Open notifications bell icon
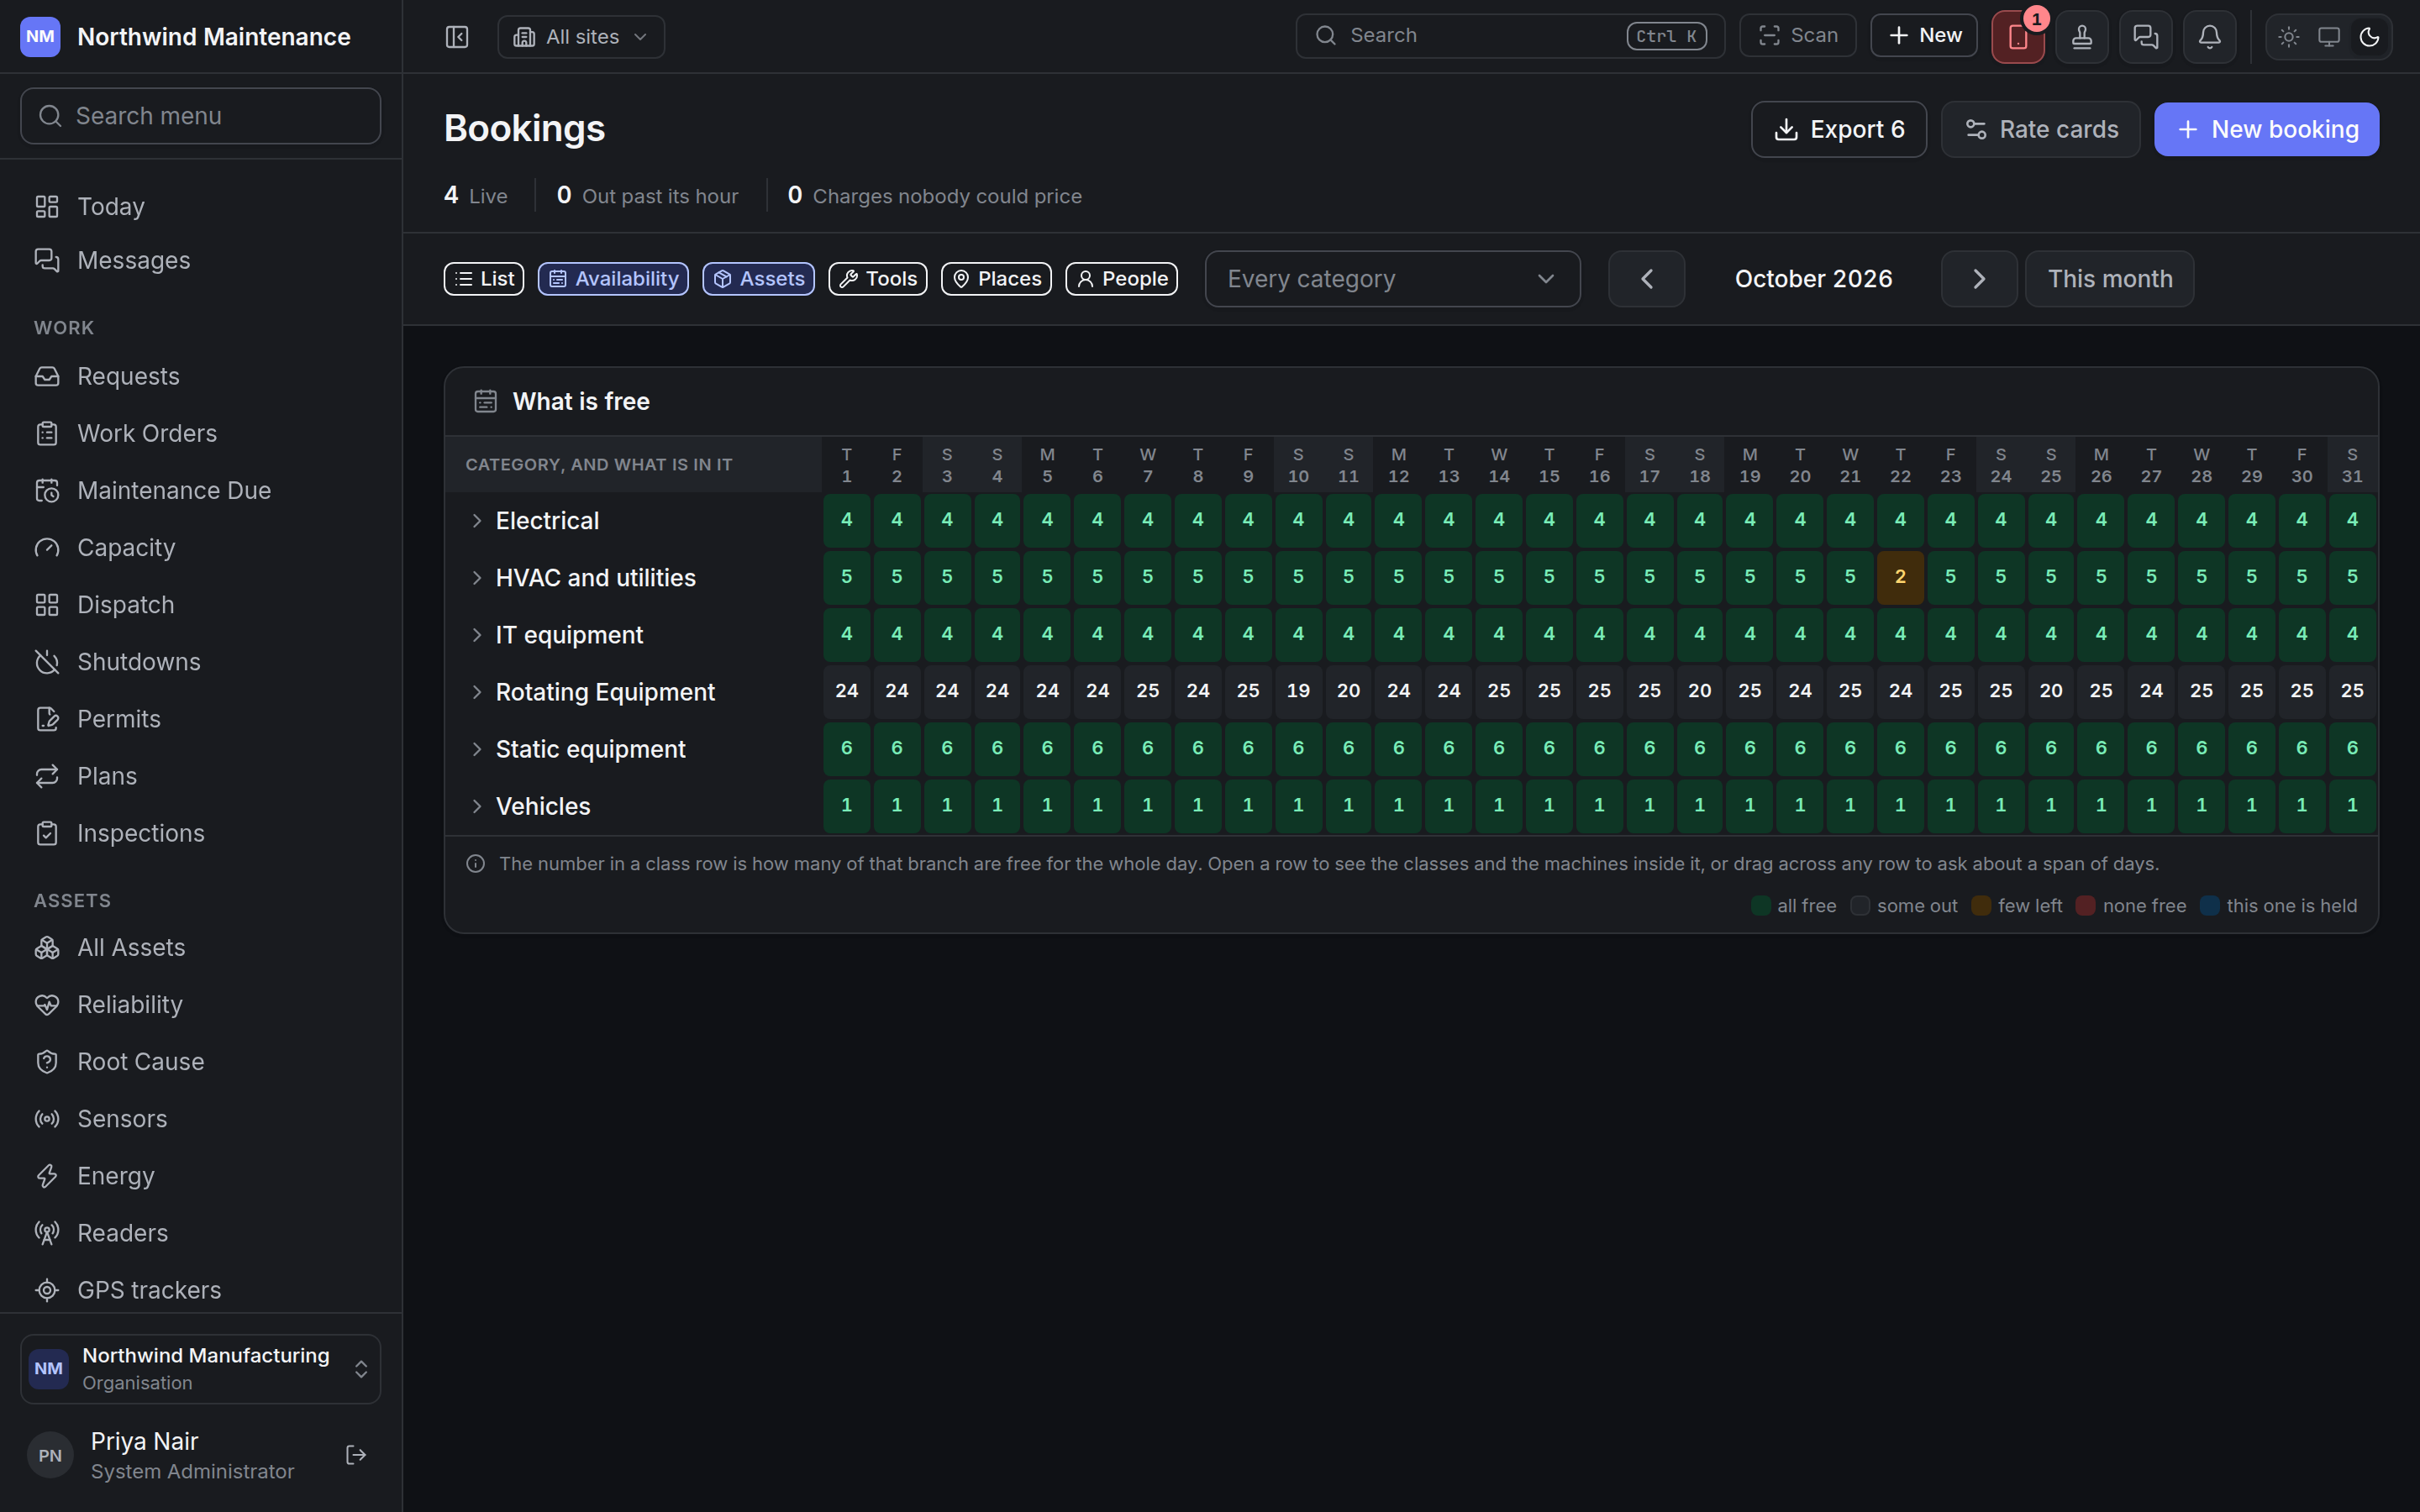 2209,37
